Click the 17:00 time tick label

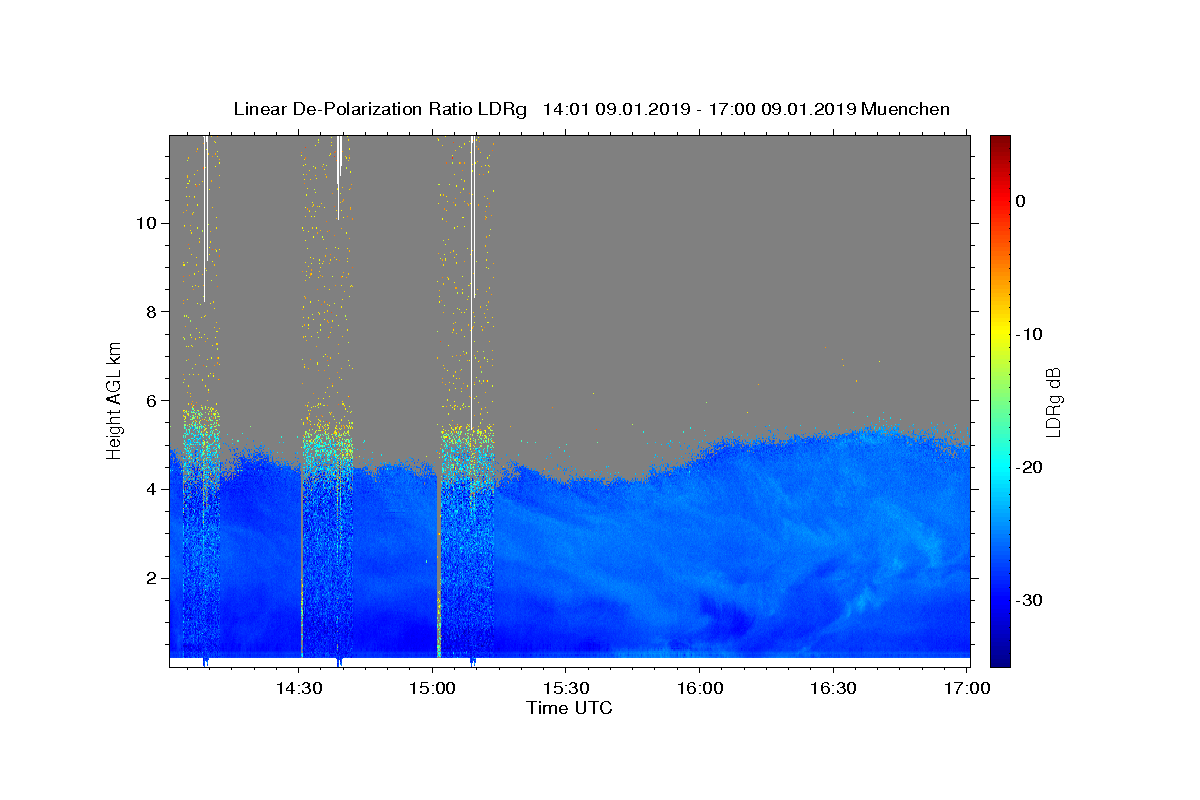pos(967,689)
